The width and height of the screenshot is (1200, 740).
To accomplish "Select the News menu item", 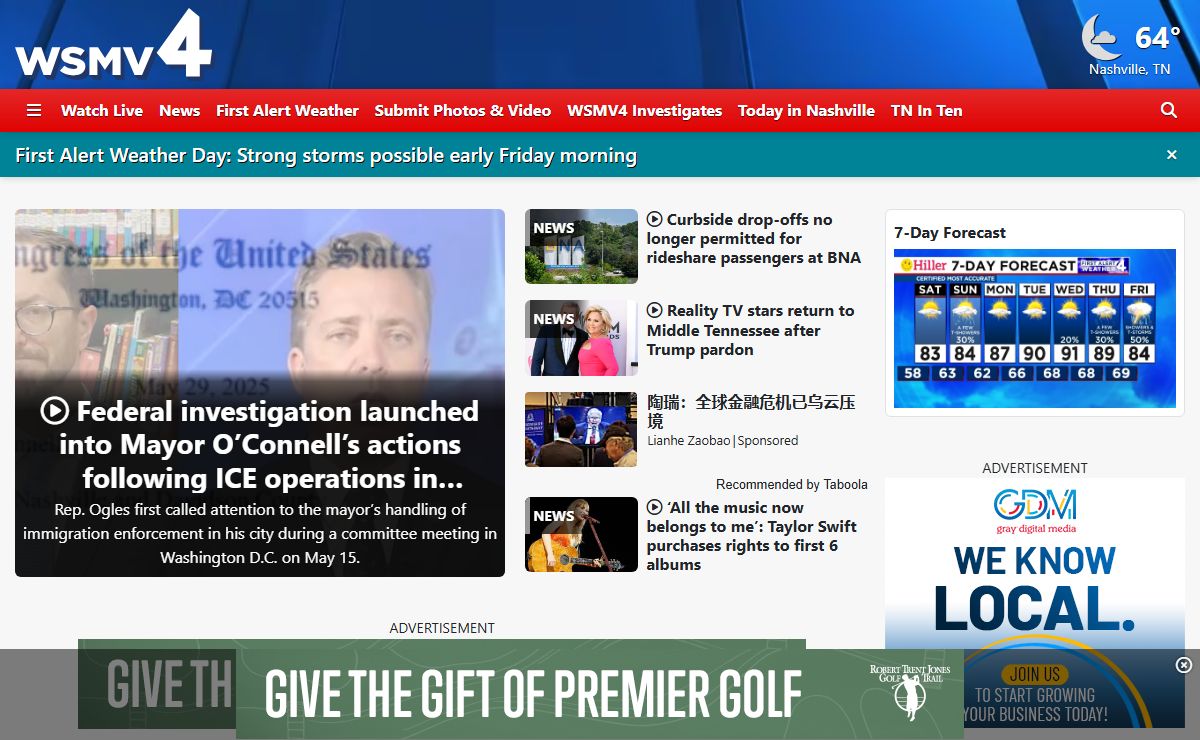I will pos(180,111).
